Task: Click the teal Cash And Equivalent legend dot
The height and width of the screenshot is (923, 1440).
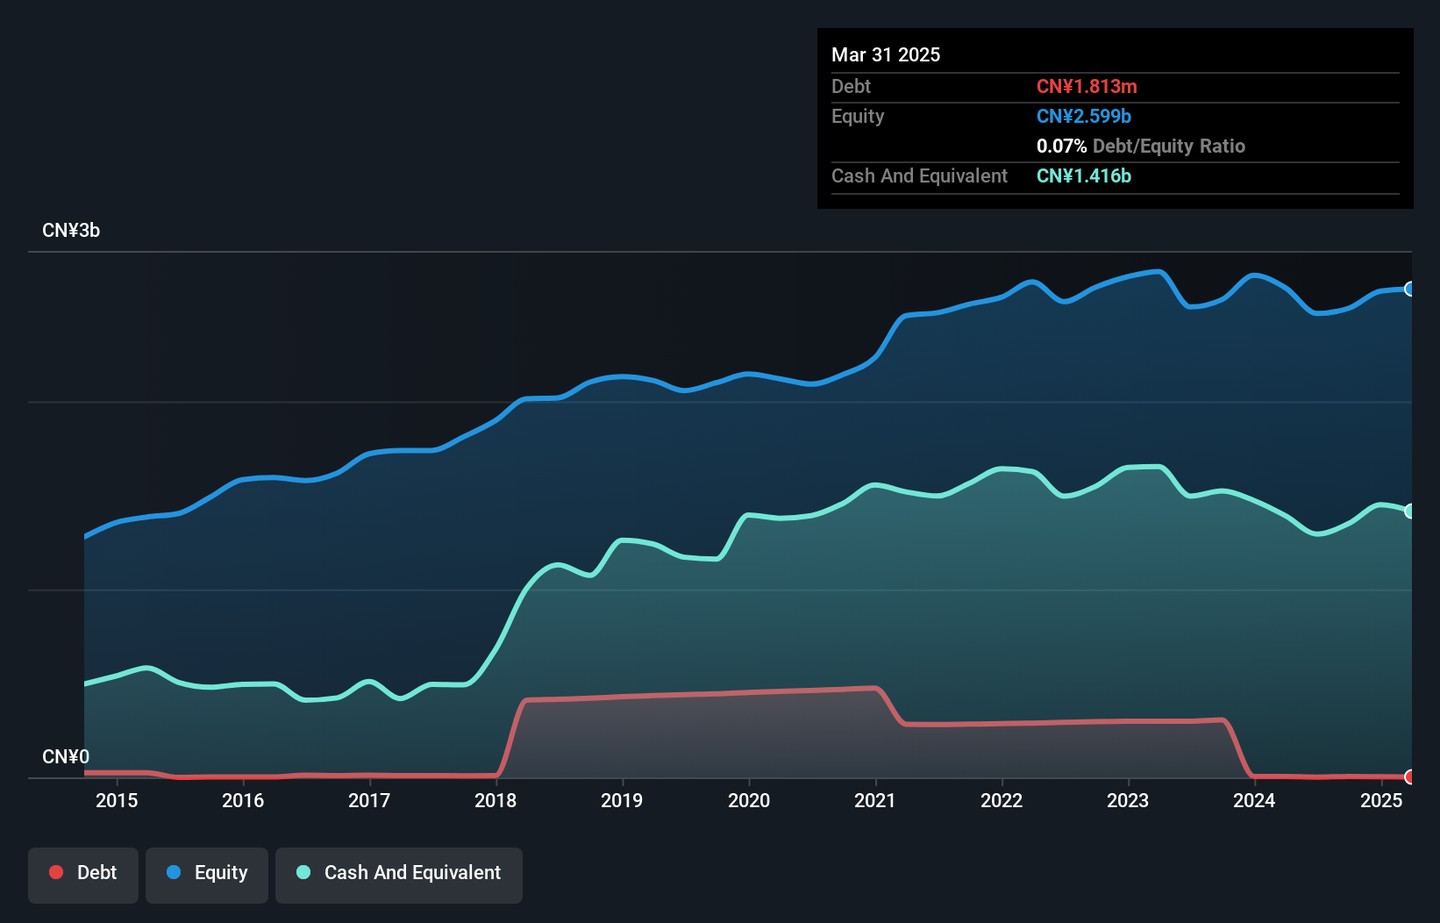Action: pos(304,872)
